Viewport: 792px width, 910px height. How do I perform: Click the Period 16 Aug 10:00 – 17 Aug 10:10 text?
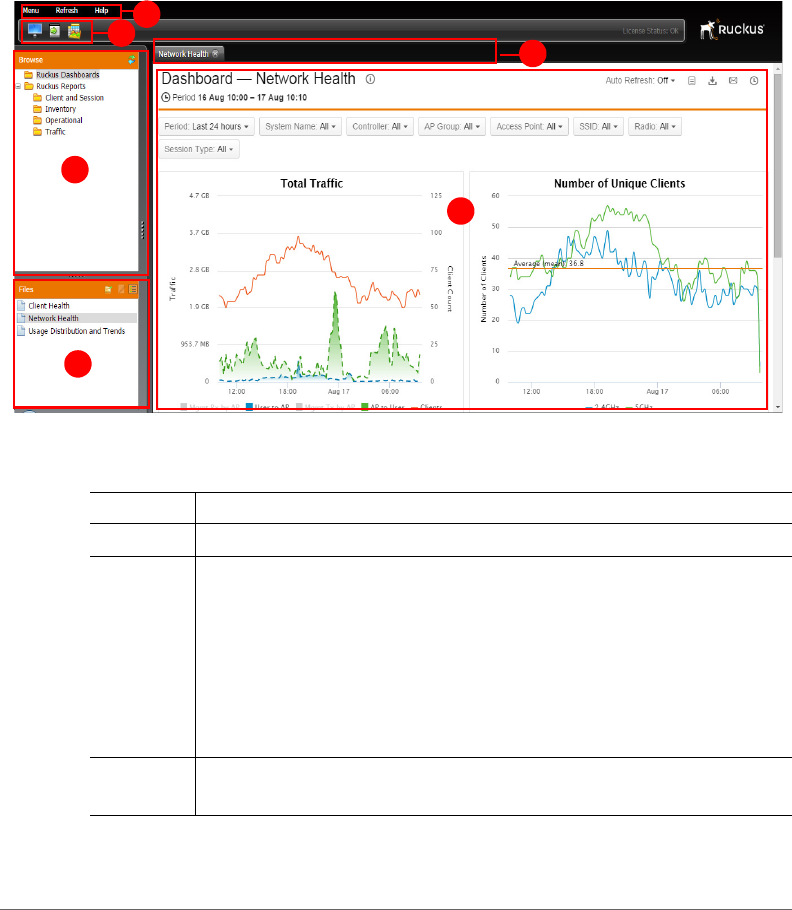[x=240, y=98]
